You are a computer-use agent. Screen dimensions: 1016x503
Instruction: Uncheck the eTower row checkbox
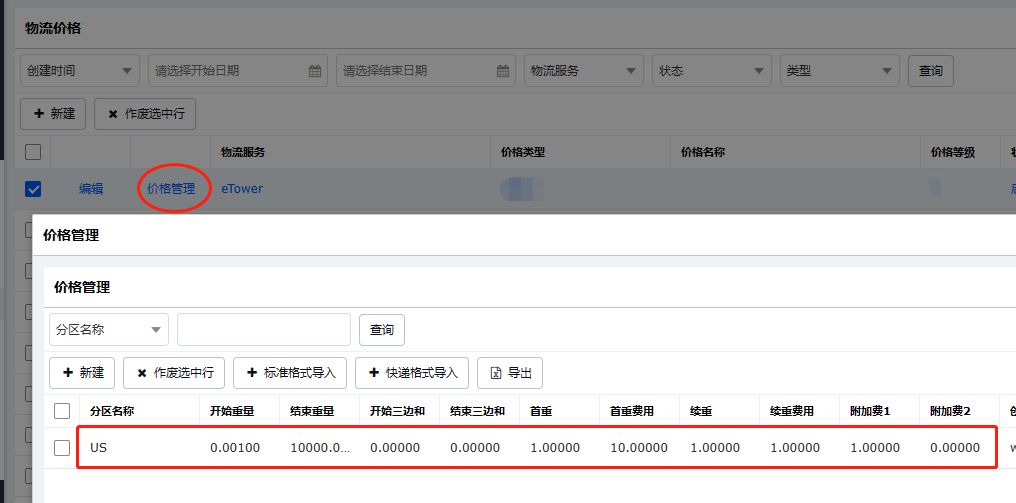pyautogui.click(x=33, y=189)
